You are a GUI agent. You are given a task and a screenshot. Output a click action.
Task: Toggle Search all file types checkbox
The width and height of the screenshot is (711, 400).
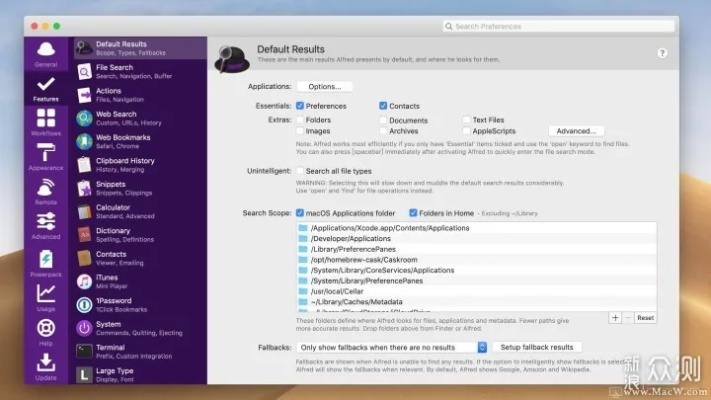pyautogui.click(x=300, y=171)
